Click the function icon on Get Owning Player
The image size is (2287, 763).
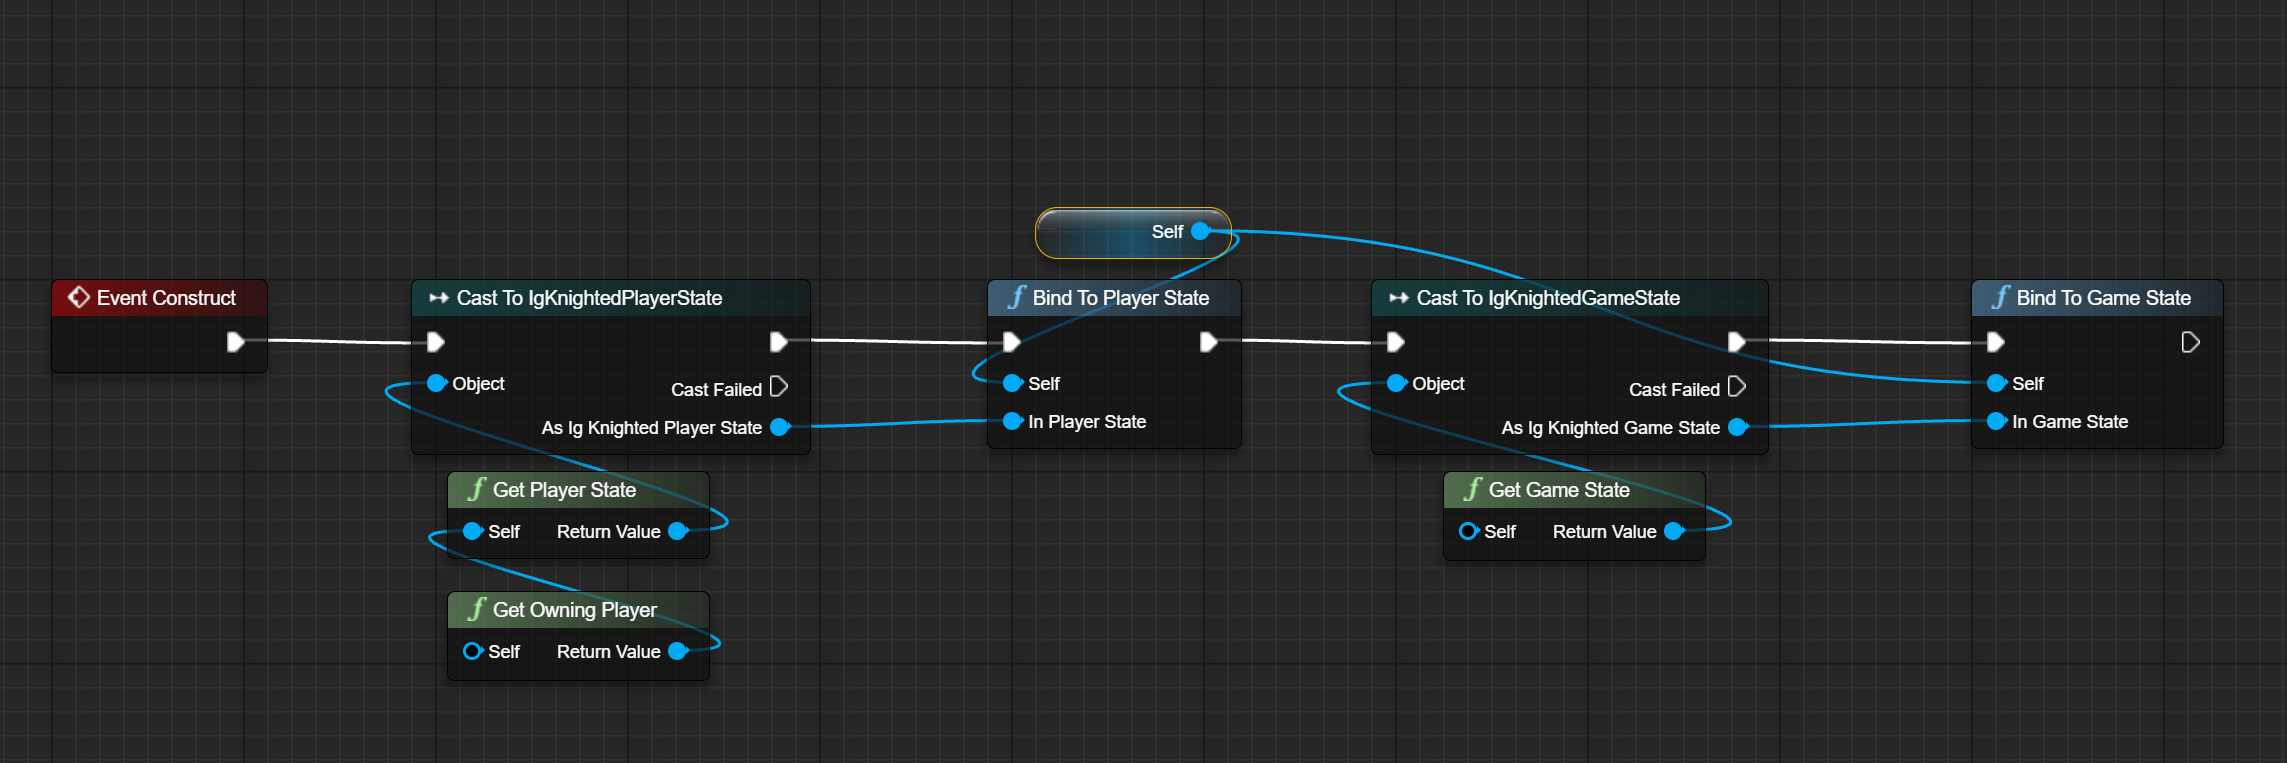click(x=477, y=609)
